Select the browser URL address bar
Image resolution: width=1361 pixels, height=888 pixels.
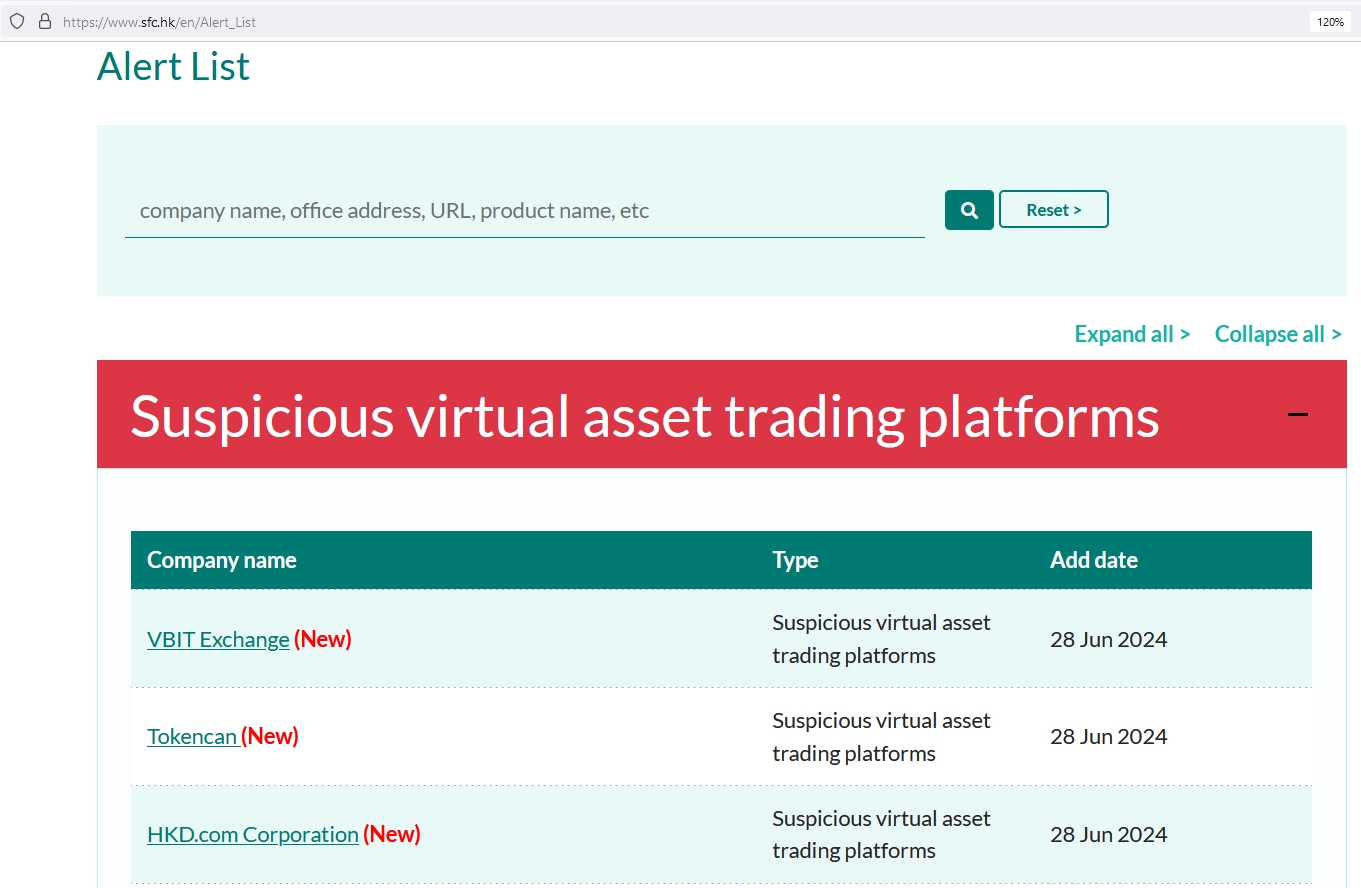[600, 21]
